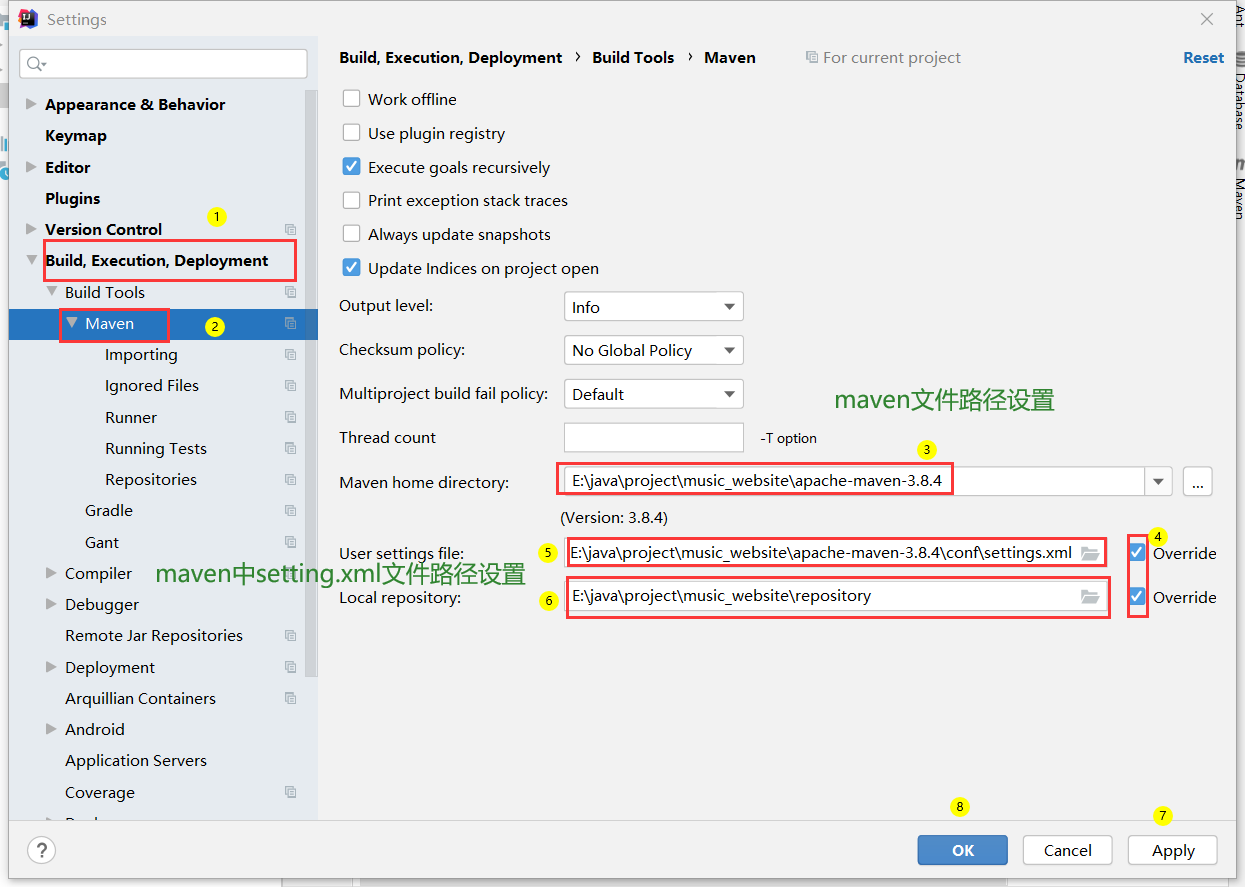The width and height of the screenshot is (1245, 887).
Task: Enable Work offline checkbox
Action: [x=351, y=99]
